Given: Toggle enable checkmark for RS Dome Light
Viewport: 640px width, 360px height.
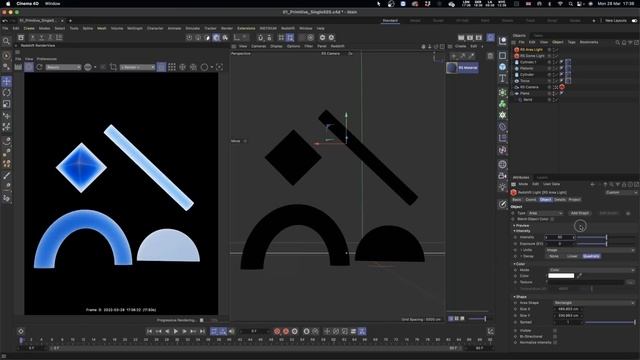Looking at the screenshot, I should click(556, 56).
